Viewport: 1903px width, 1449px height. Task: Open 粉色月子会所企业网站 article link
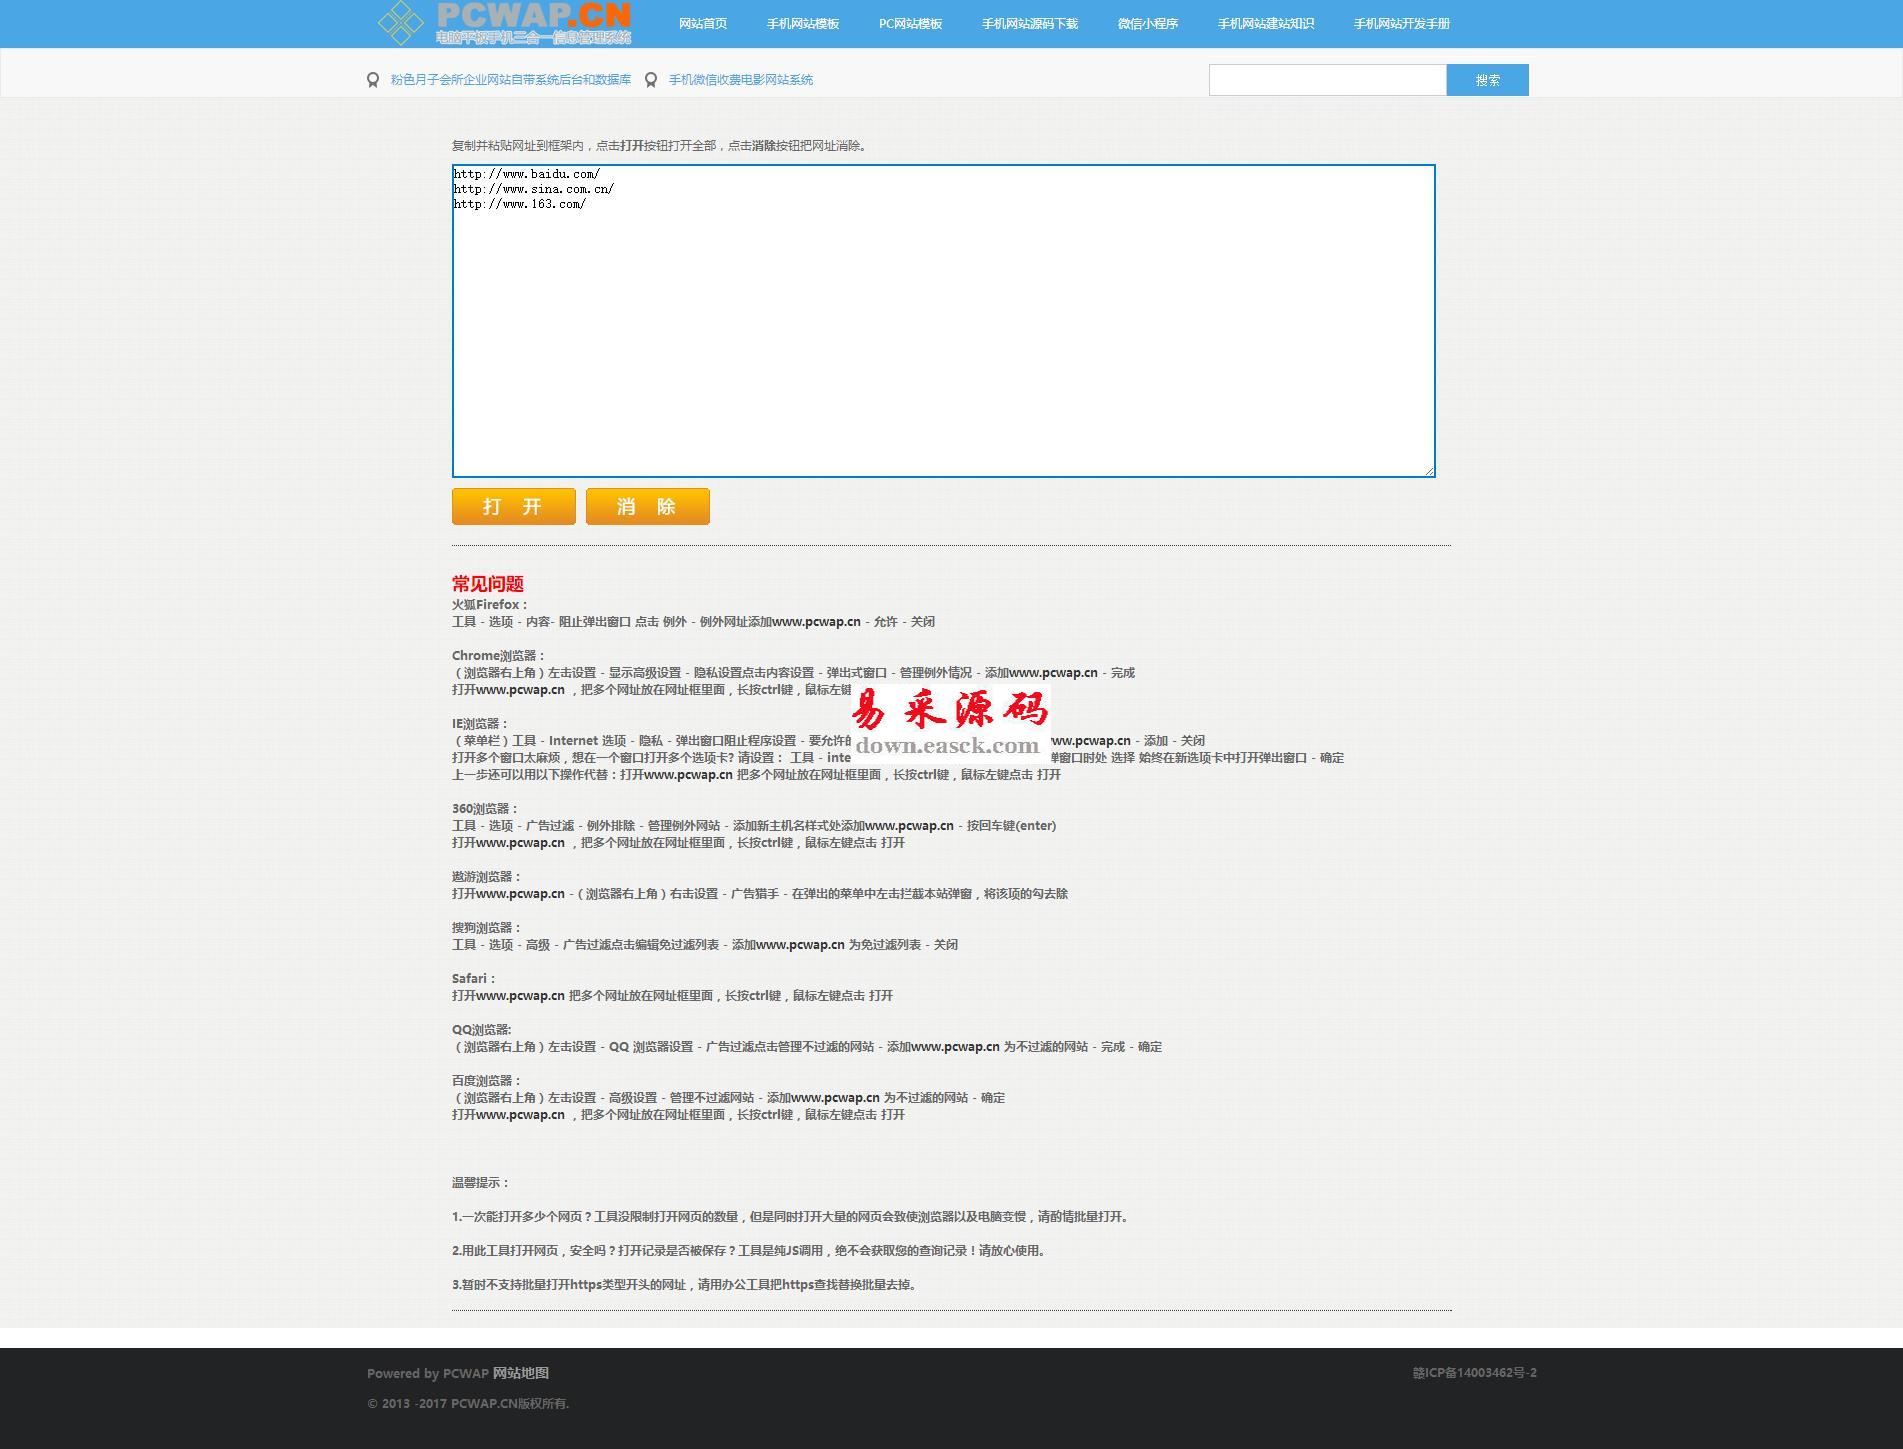coord(510,80)
